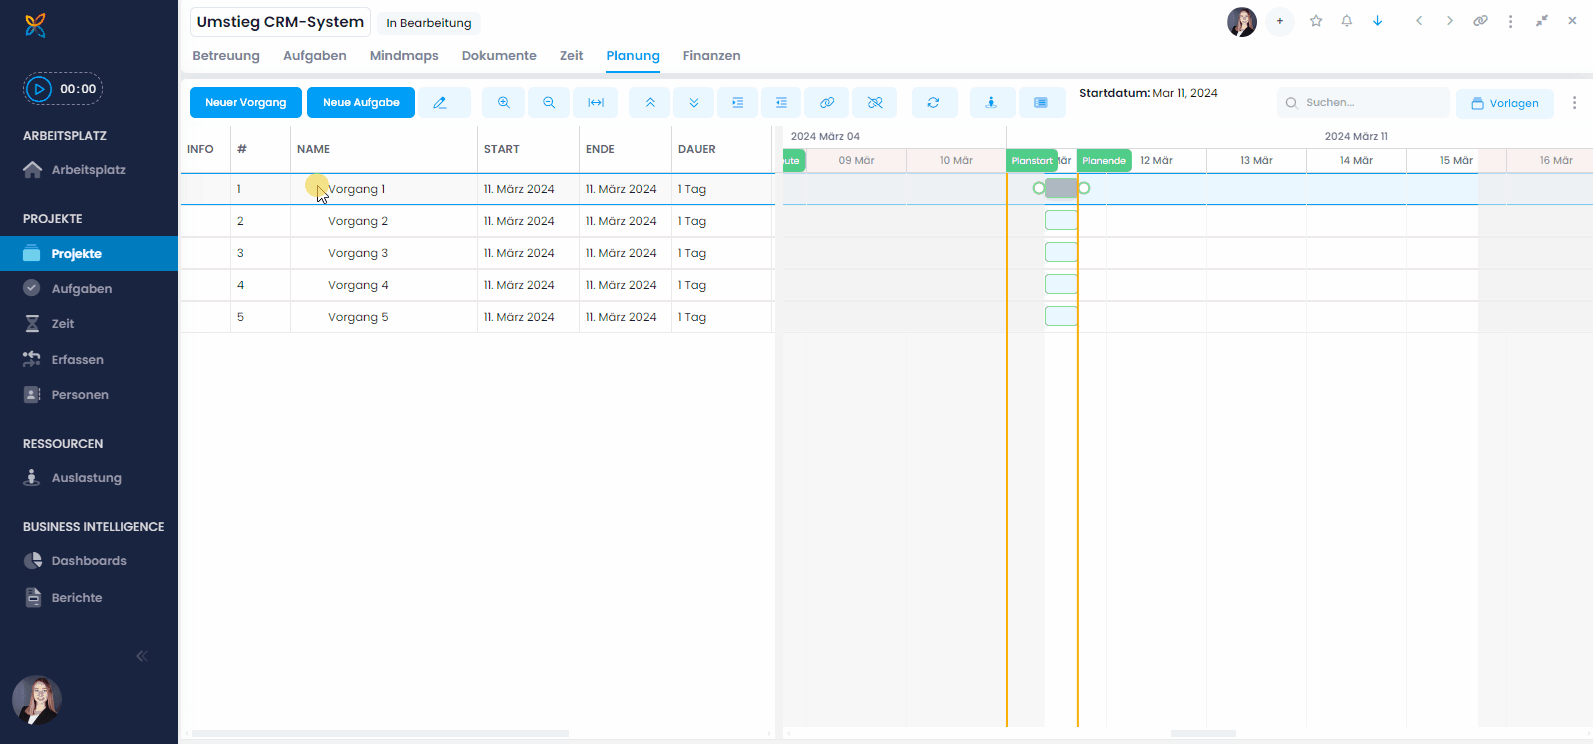The height and width of the screenshot is (744, 1593).
Task: Open toolbar three-dot menu beside Vorlagen
Action: 1574,103
